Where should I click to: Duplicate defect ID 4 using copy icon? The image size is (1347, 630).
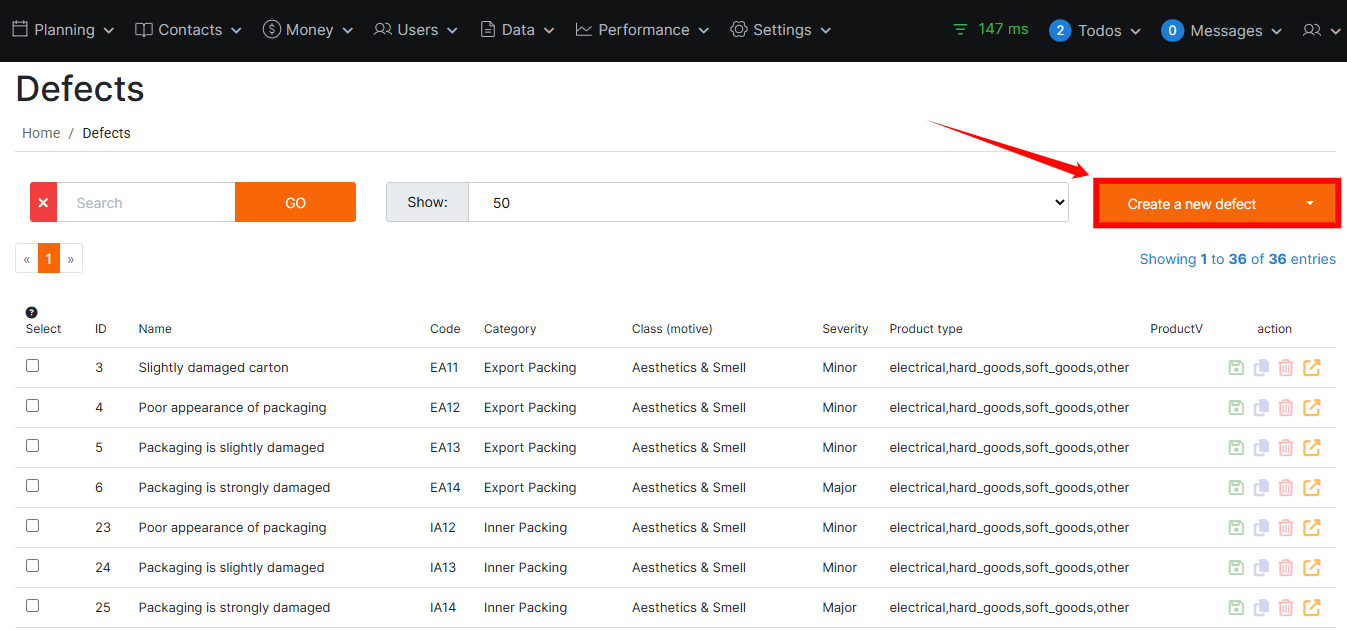pos(1261,408)
